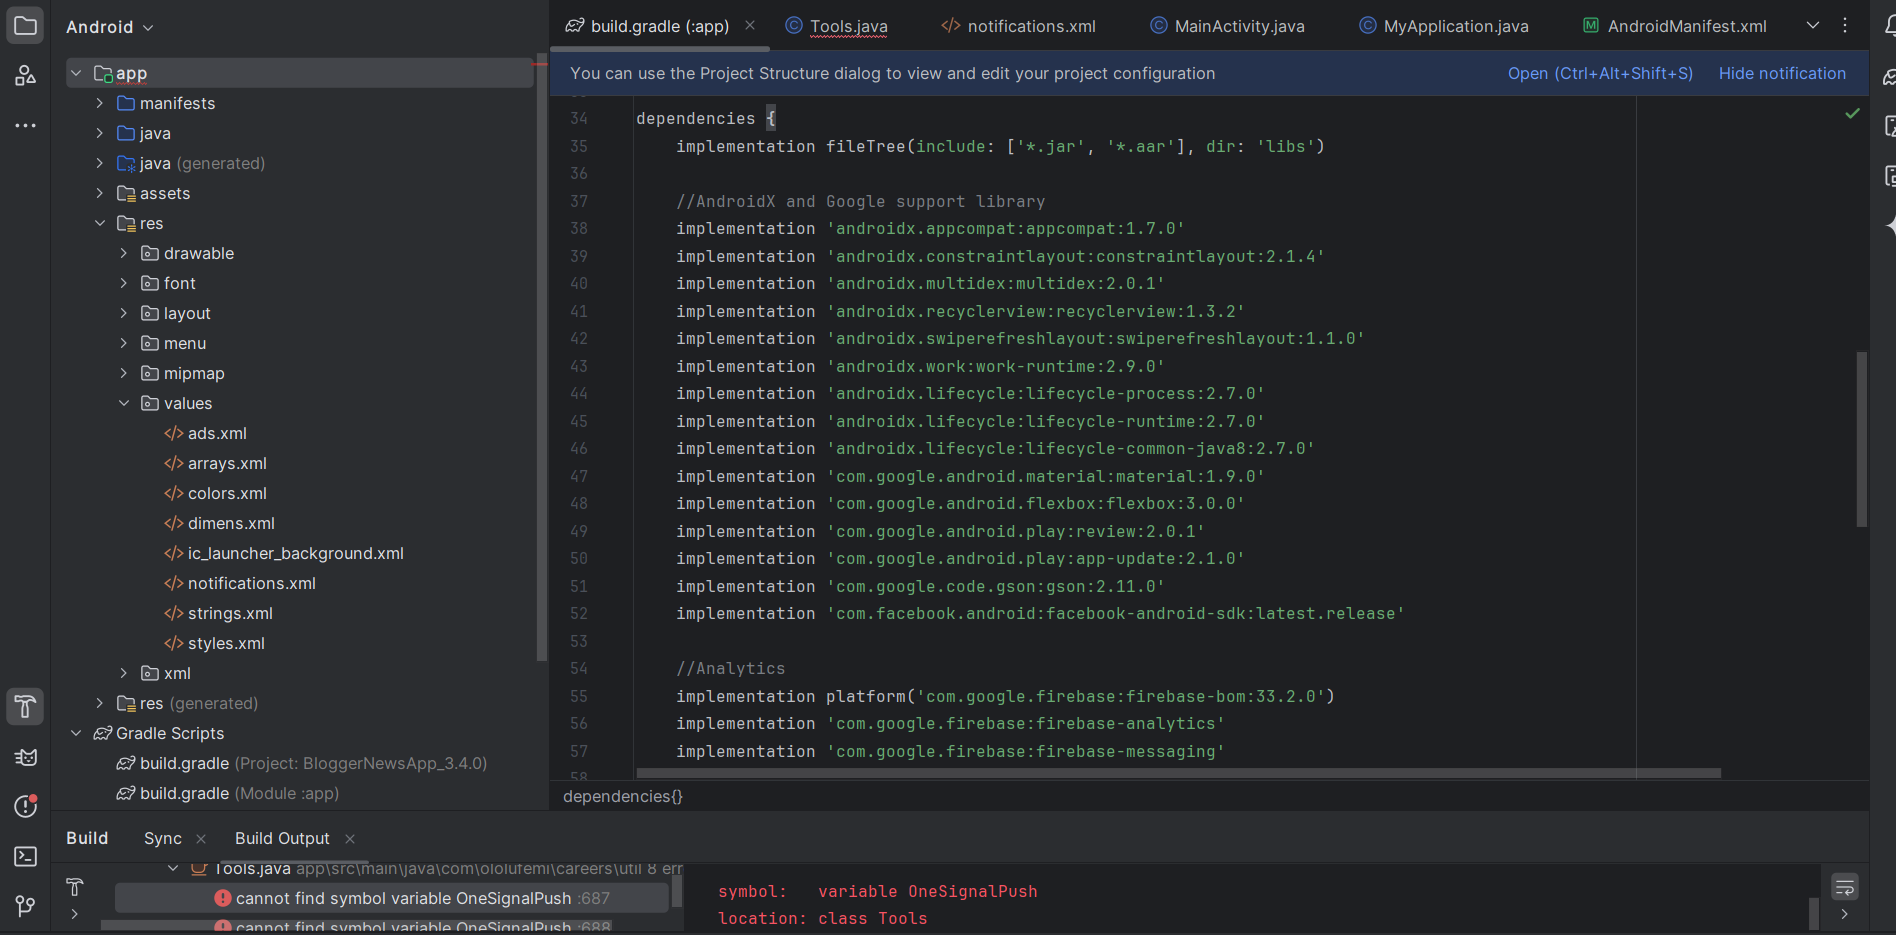Collapse the Gradle Scripts node
Viewport: 1896px width, 935px height.
[x=76, y=733]
